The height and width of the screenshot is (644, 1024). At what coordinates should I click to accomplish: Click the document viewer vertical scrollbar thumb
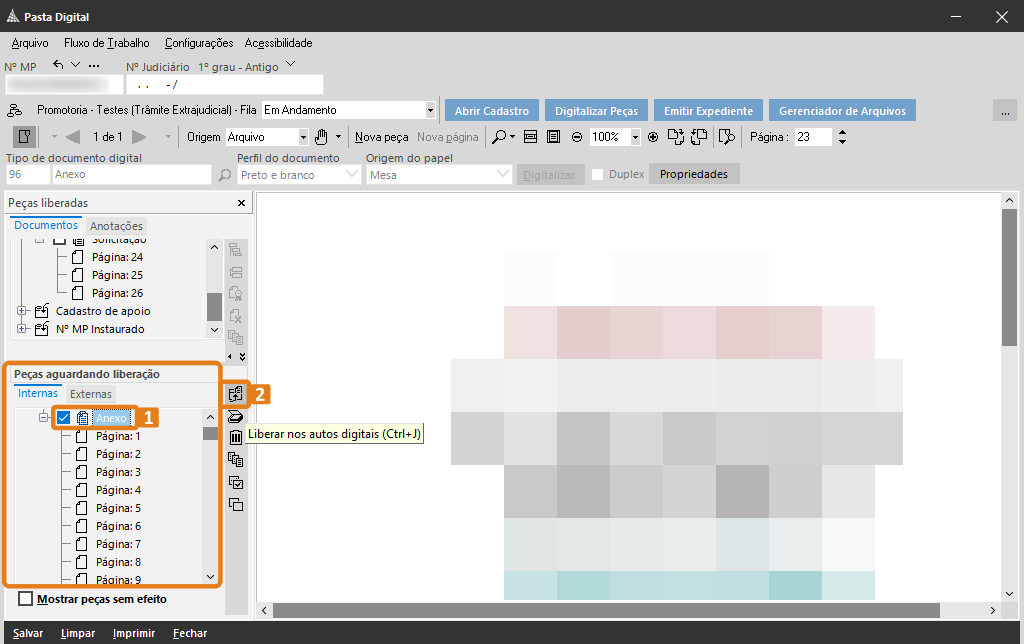[1009, 277]
